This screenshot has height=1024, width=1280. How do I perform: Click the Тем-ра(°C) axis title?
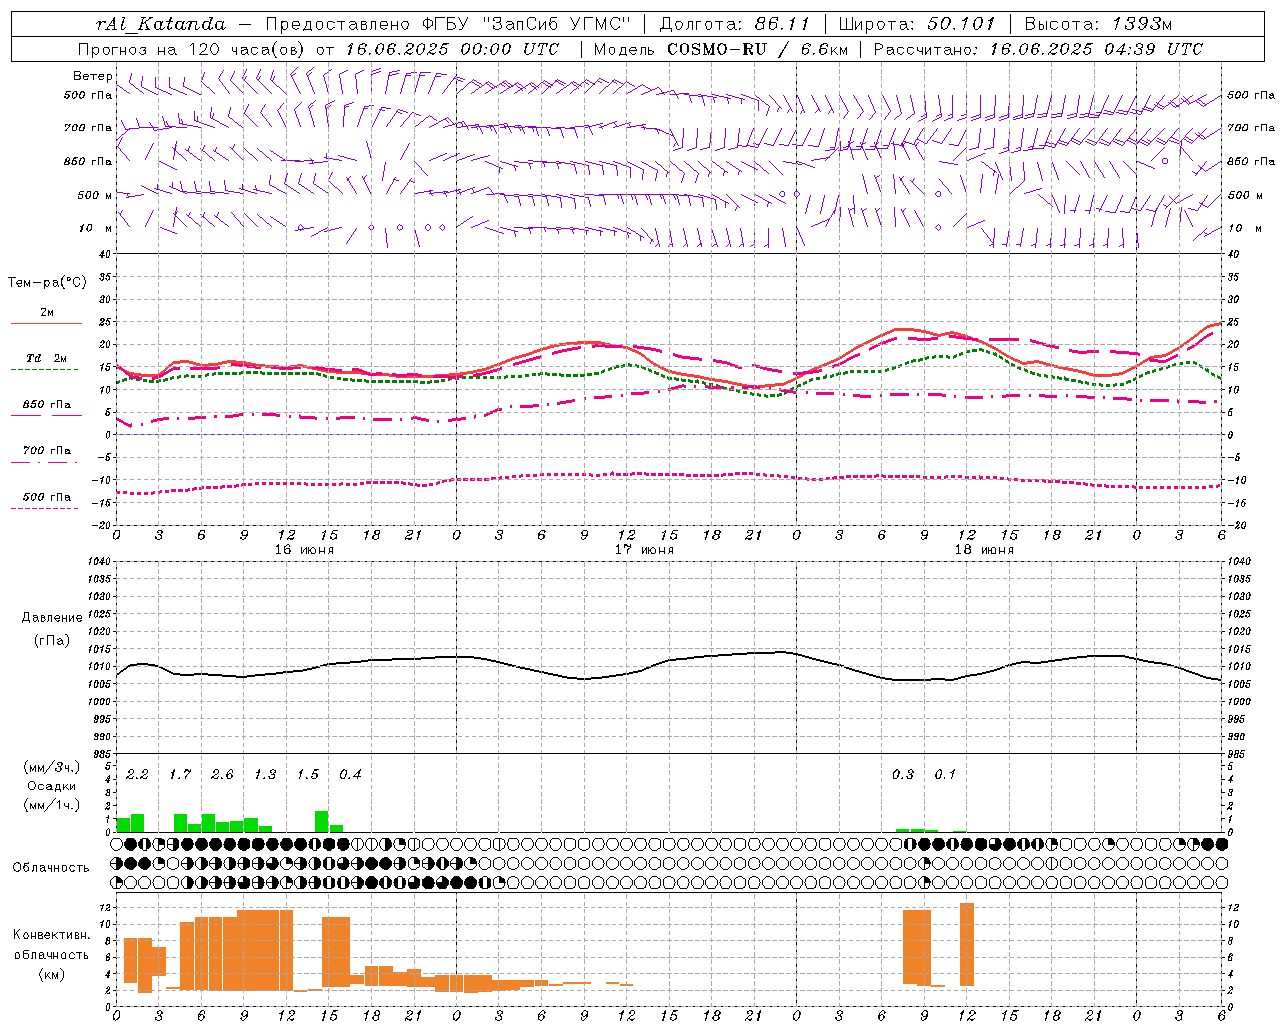tap(47, 283)
